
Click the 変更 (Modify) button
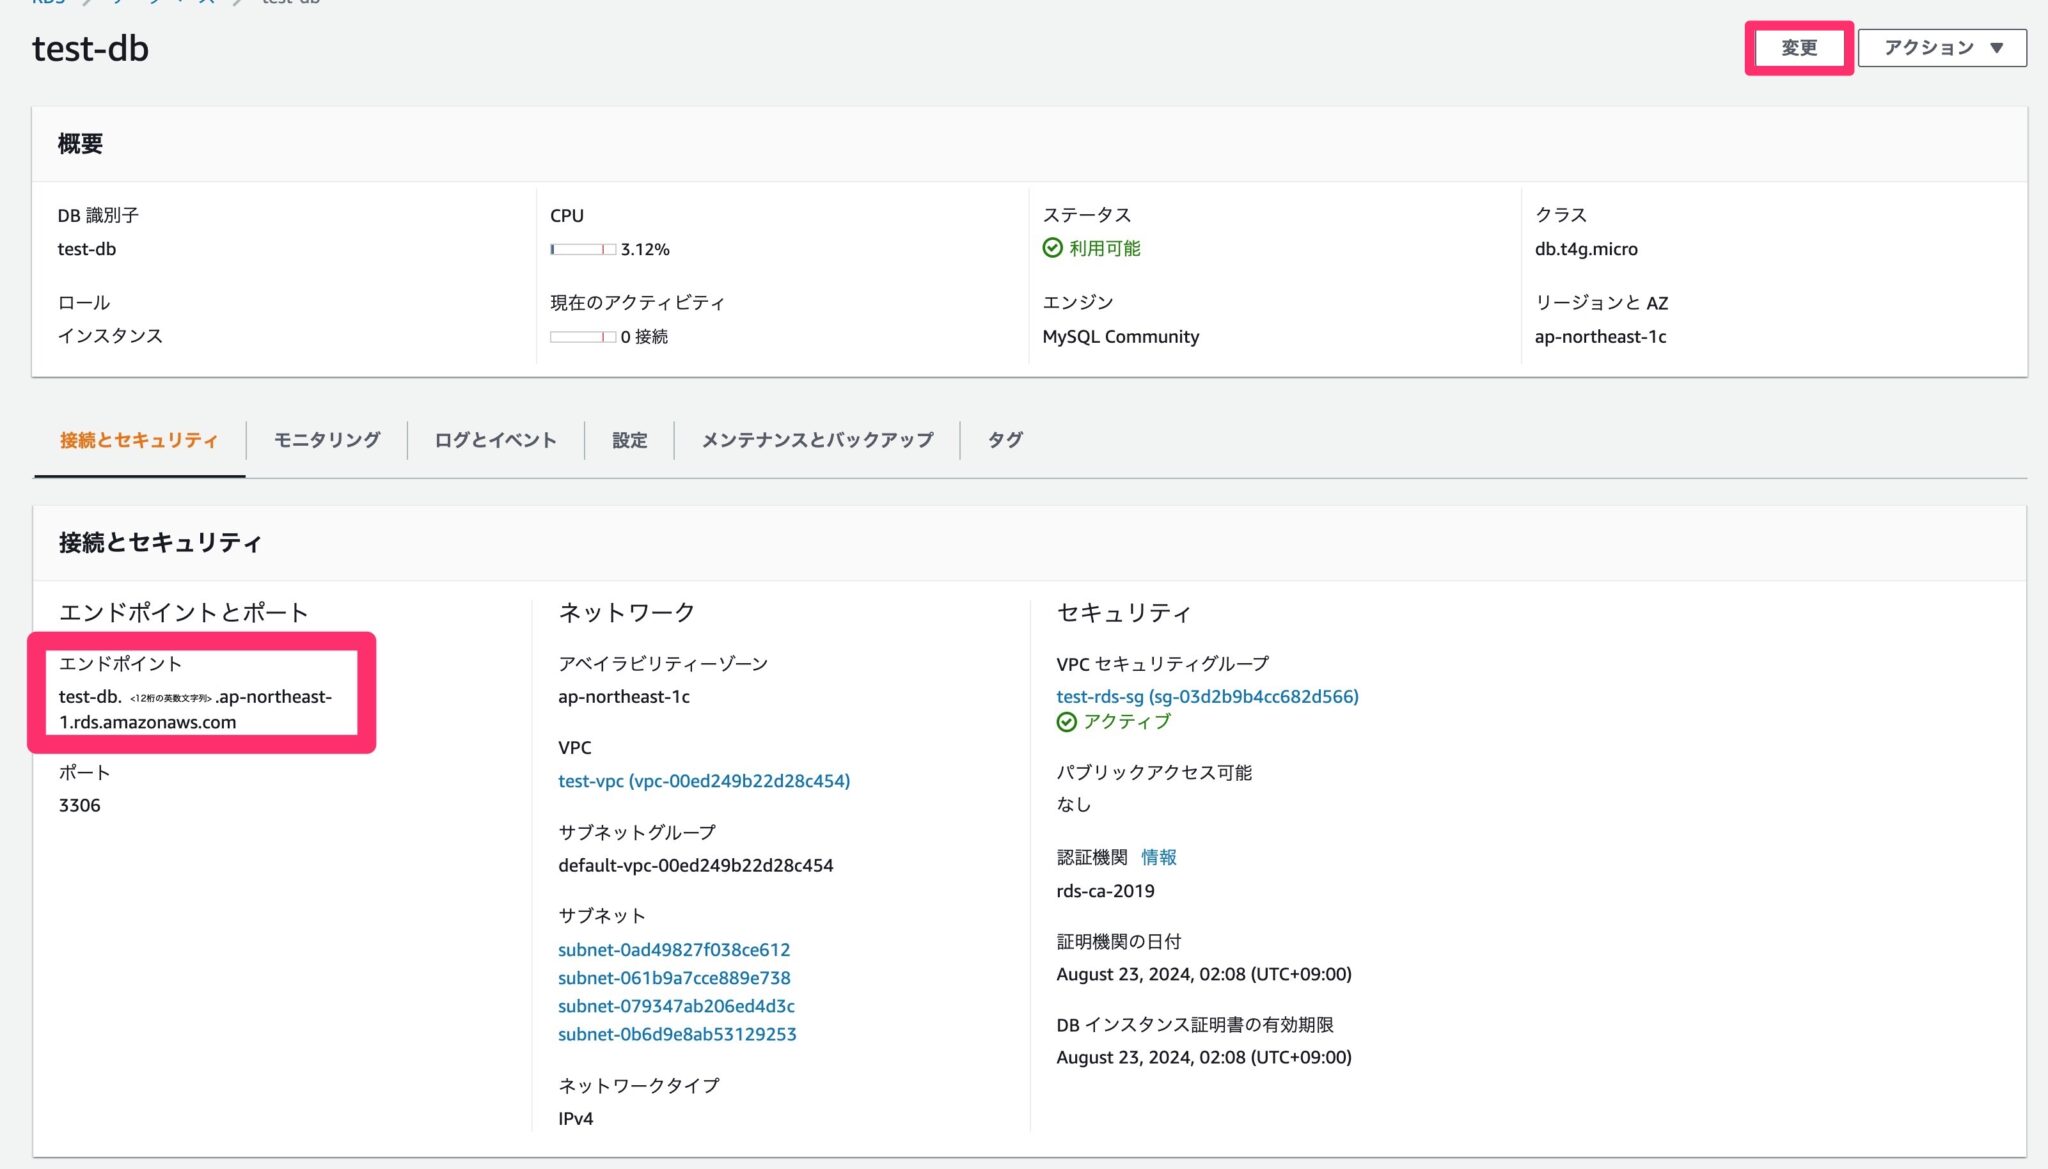coord(1798,48)
